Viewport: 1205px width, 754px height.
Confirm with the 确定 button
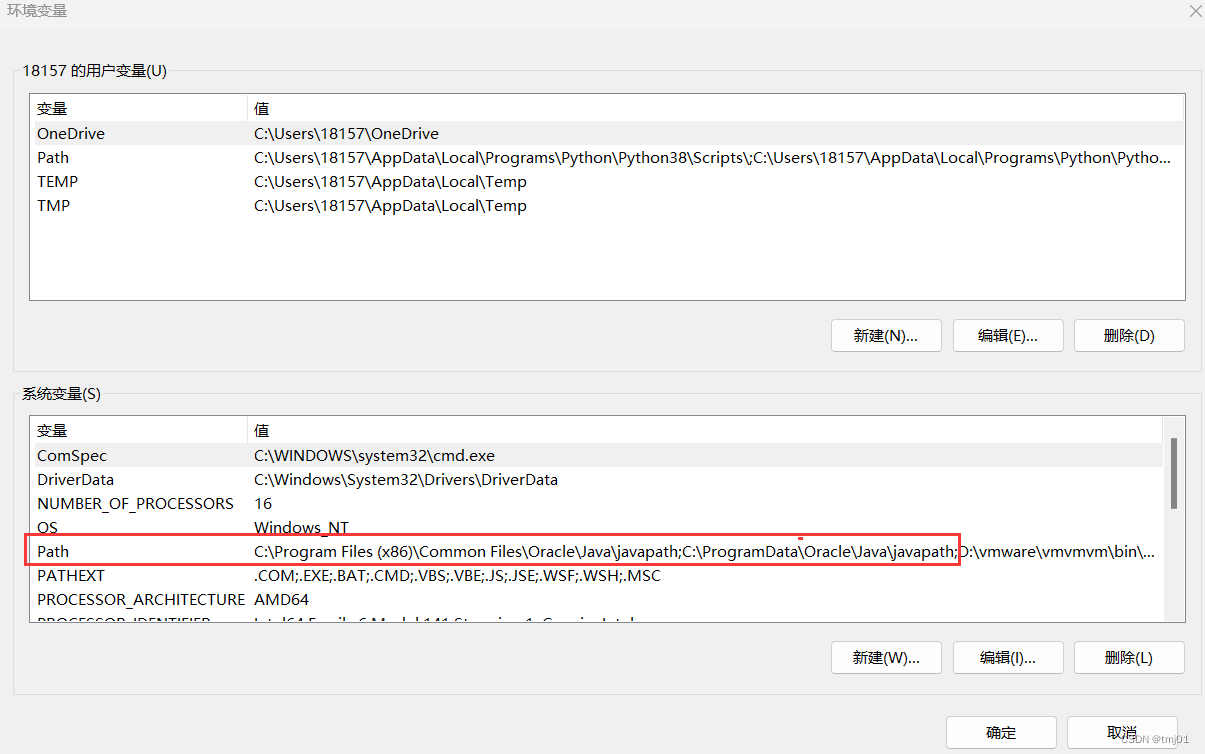click(1001, 733)
